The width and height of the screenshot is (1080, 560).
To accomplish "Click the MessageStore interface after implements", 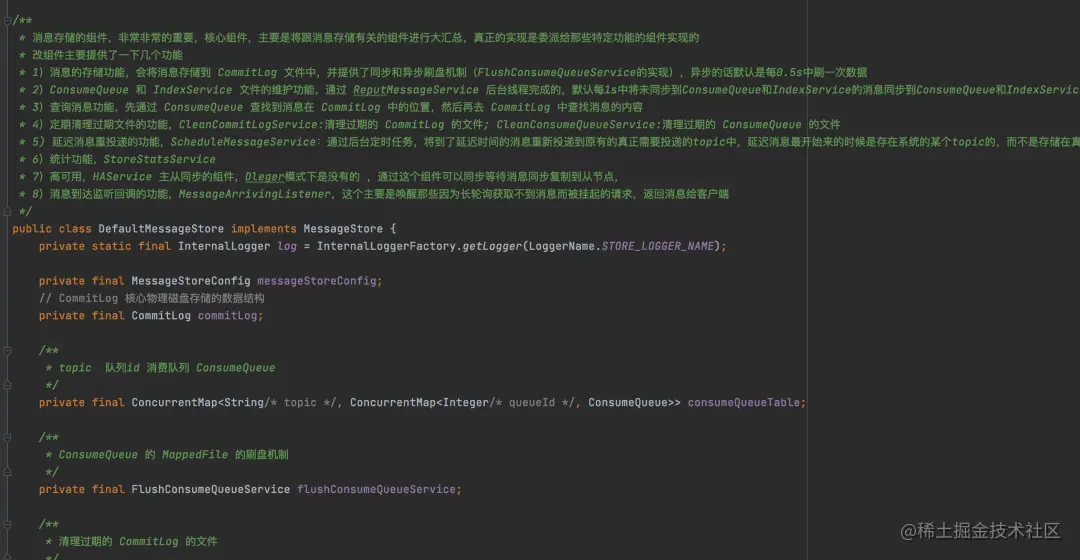I will pos(343,229).
